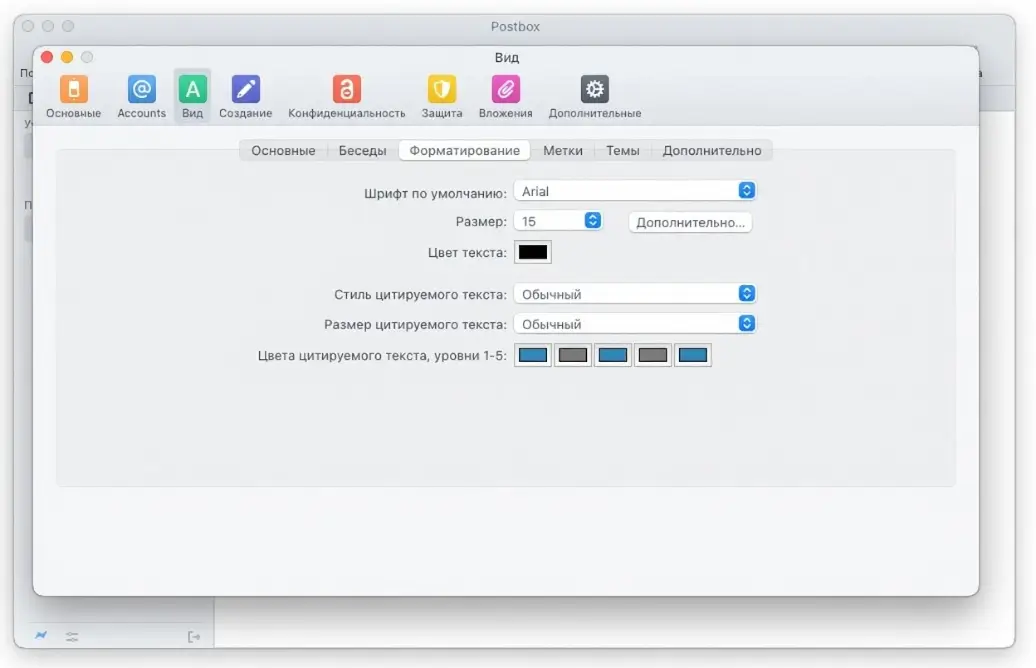
Task: Click the Цвет текста label
Action: pyautogui.click(x=467, y=252)
